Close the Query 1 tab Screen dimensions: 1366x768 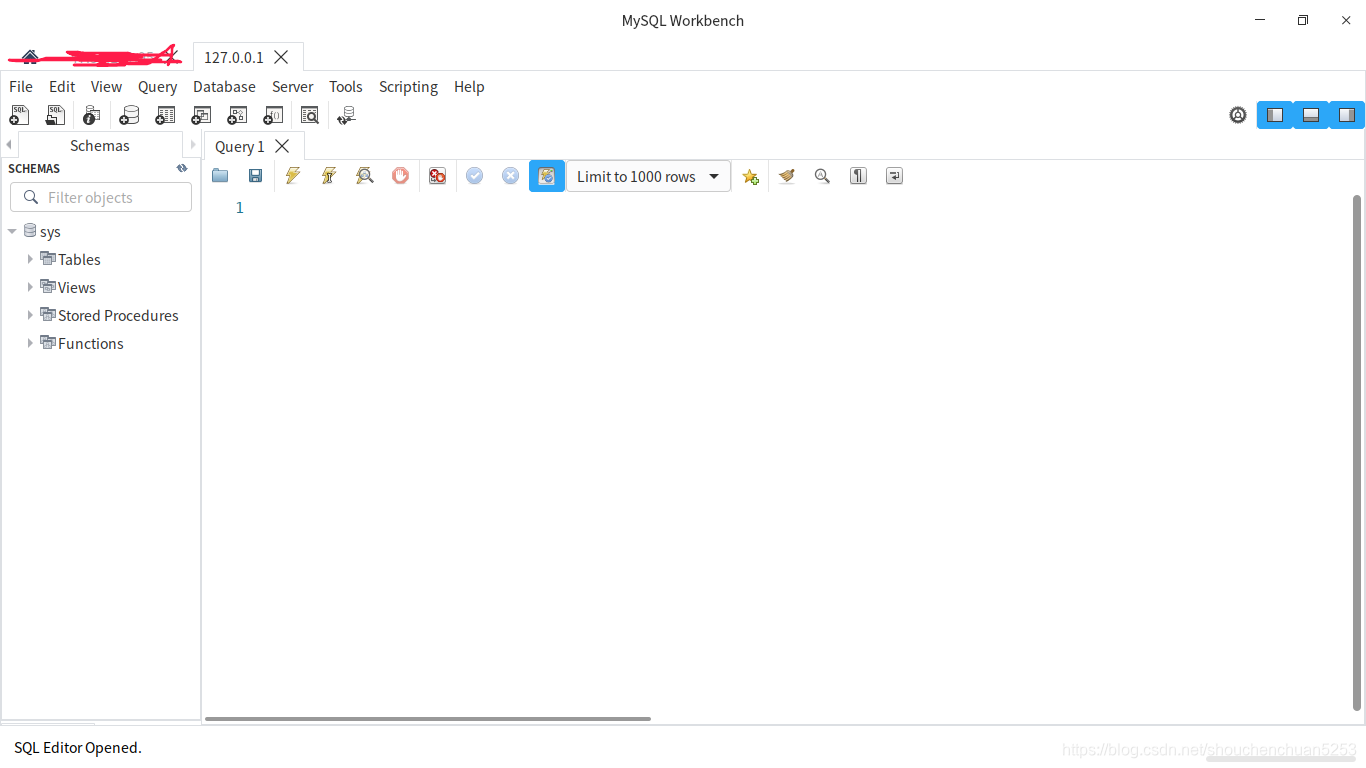click(x=282, y=146)
